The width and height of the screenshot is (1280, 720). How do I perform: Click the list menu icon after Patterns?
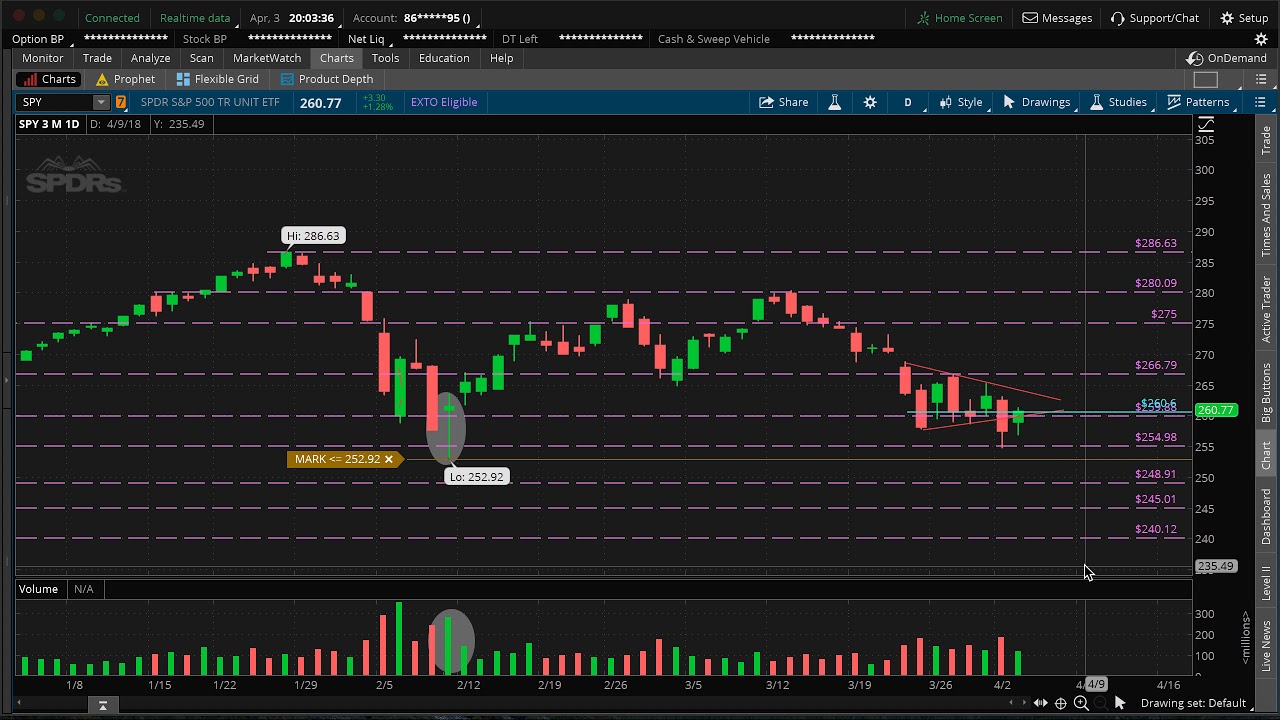[x=1260, y=102]
